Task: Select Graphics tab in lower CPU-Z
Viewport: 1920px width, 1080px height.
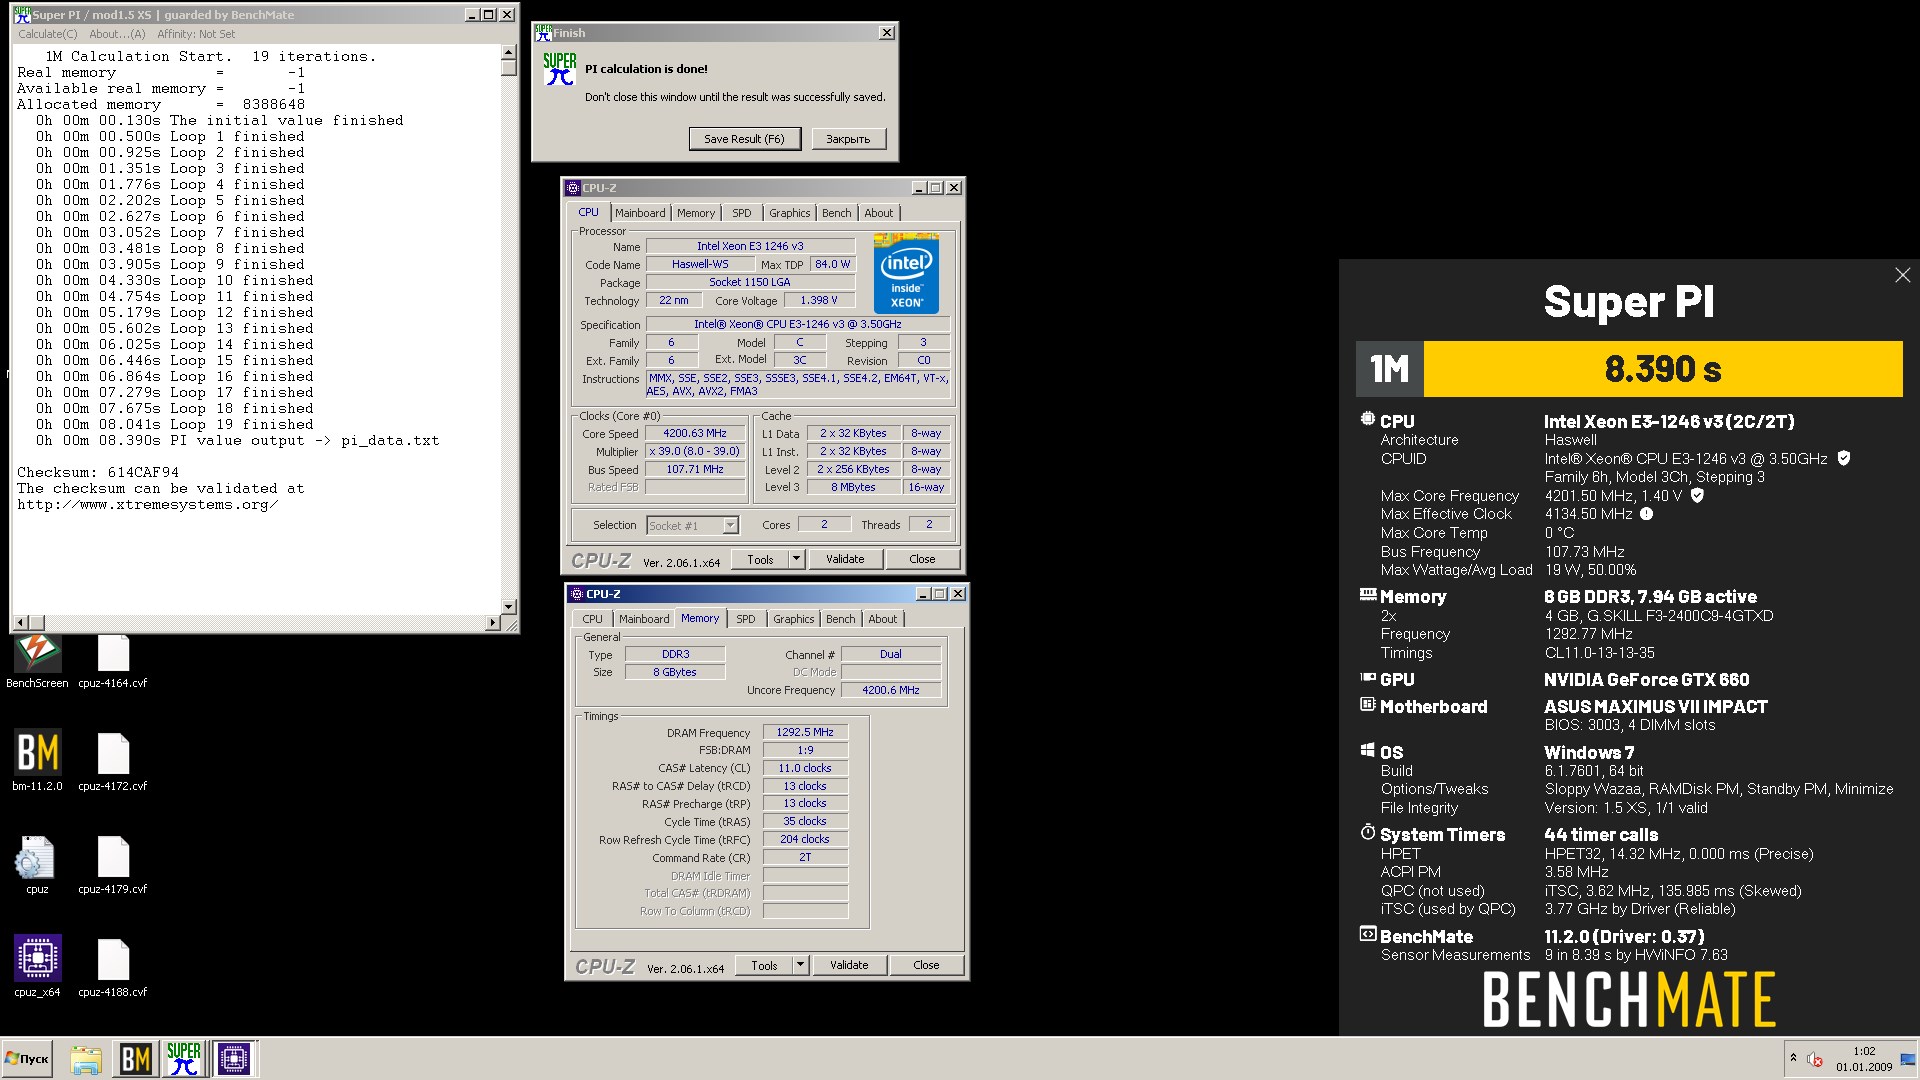Action: (793, 619)
